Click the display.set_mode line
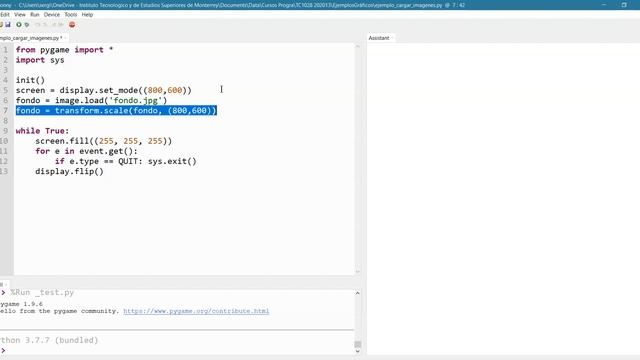 click(104, 90)
